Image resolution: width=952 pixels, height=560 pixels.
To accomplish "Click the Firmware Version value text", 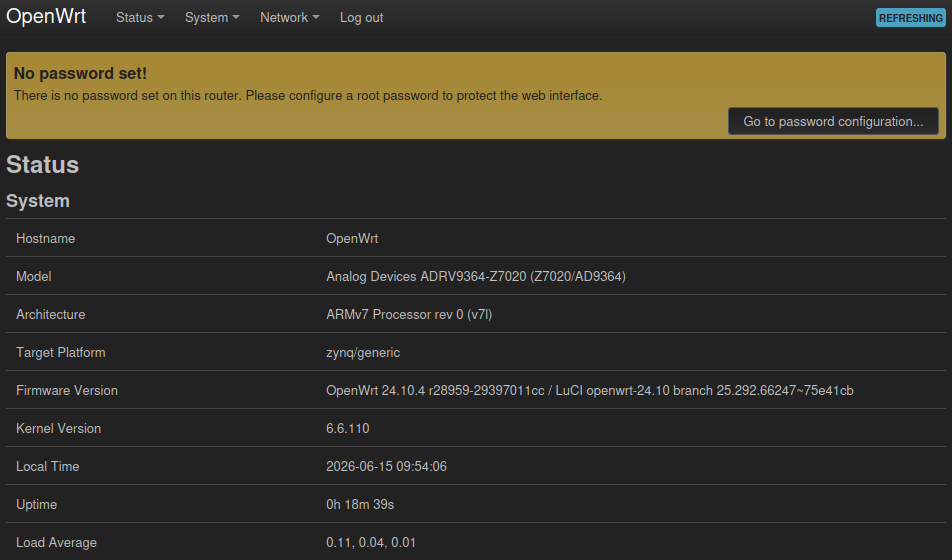I will click(x=590, y=391).
